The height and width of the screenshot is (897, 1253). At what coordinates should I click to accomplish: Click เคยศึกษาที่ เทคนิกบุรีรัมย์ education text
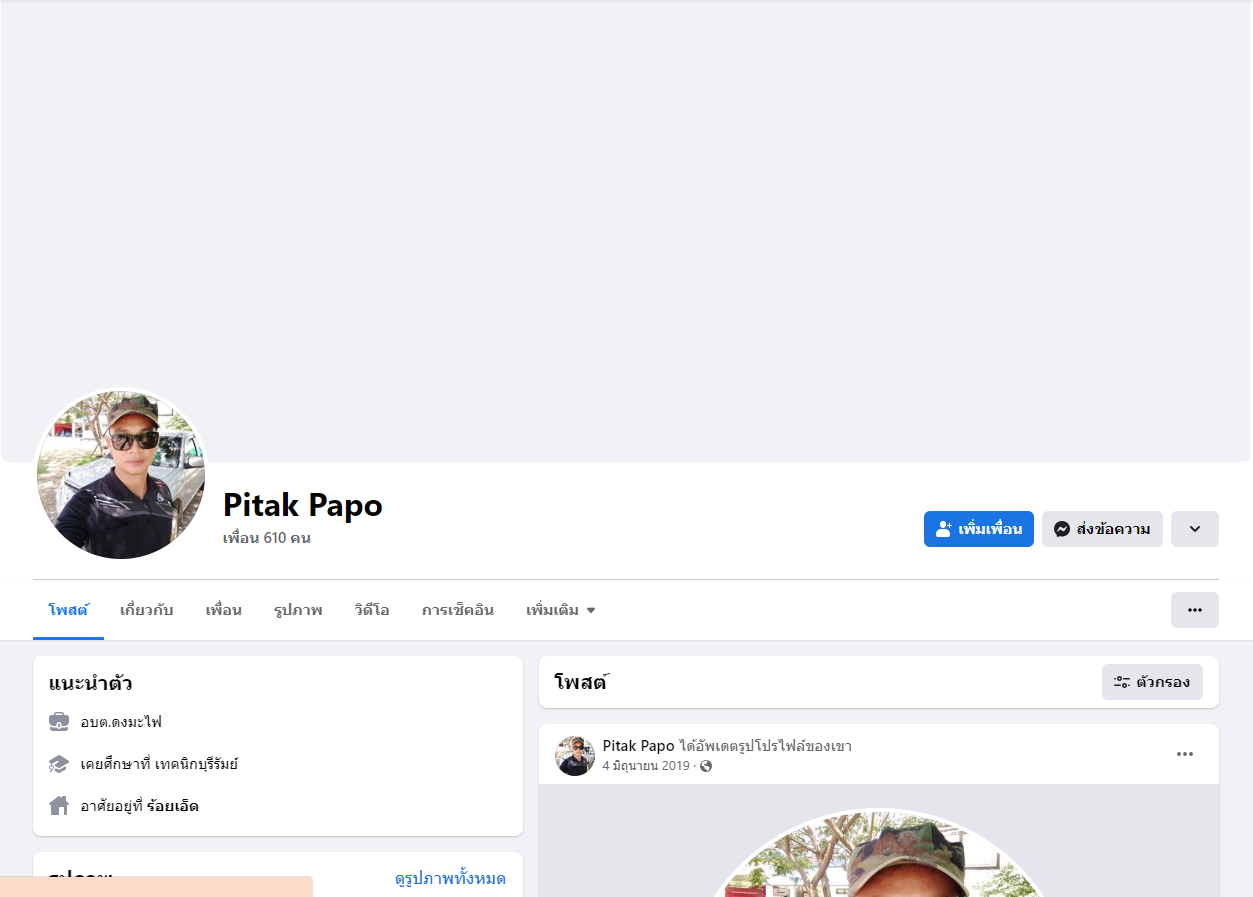coord(159,764)
